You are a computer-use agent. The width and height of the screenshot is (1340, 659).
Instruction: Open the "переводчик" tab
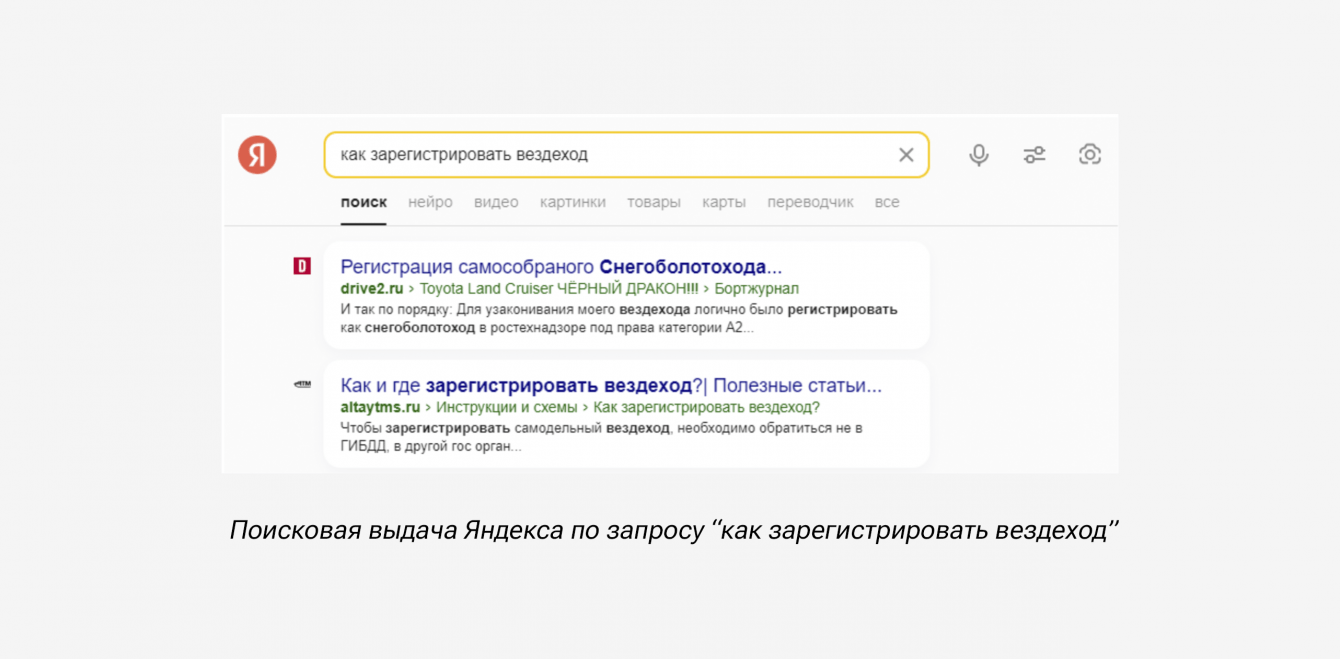[810, 202]
